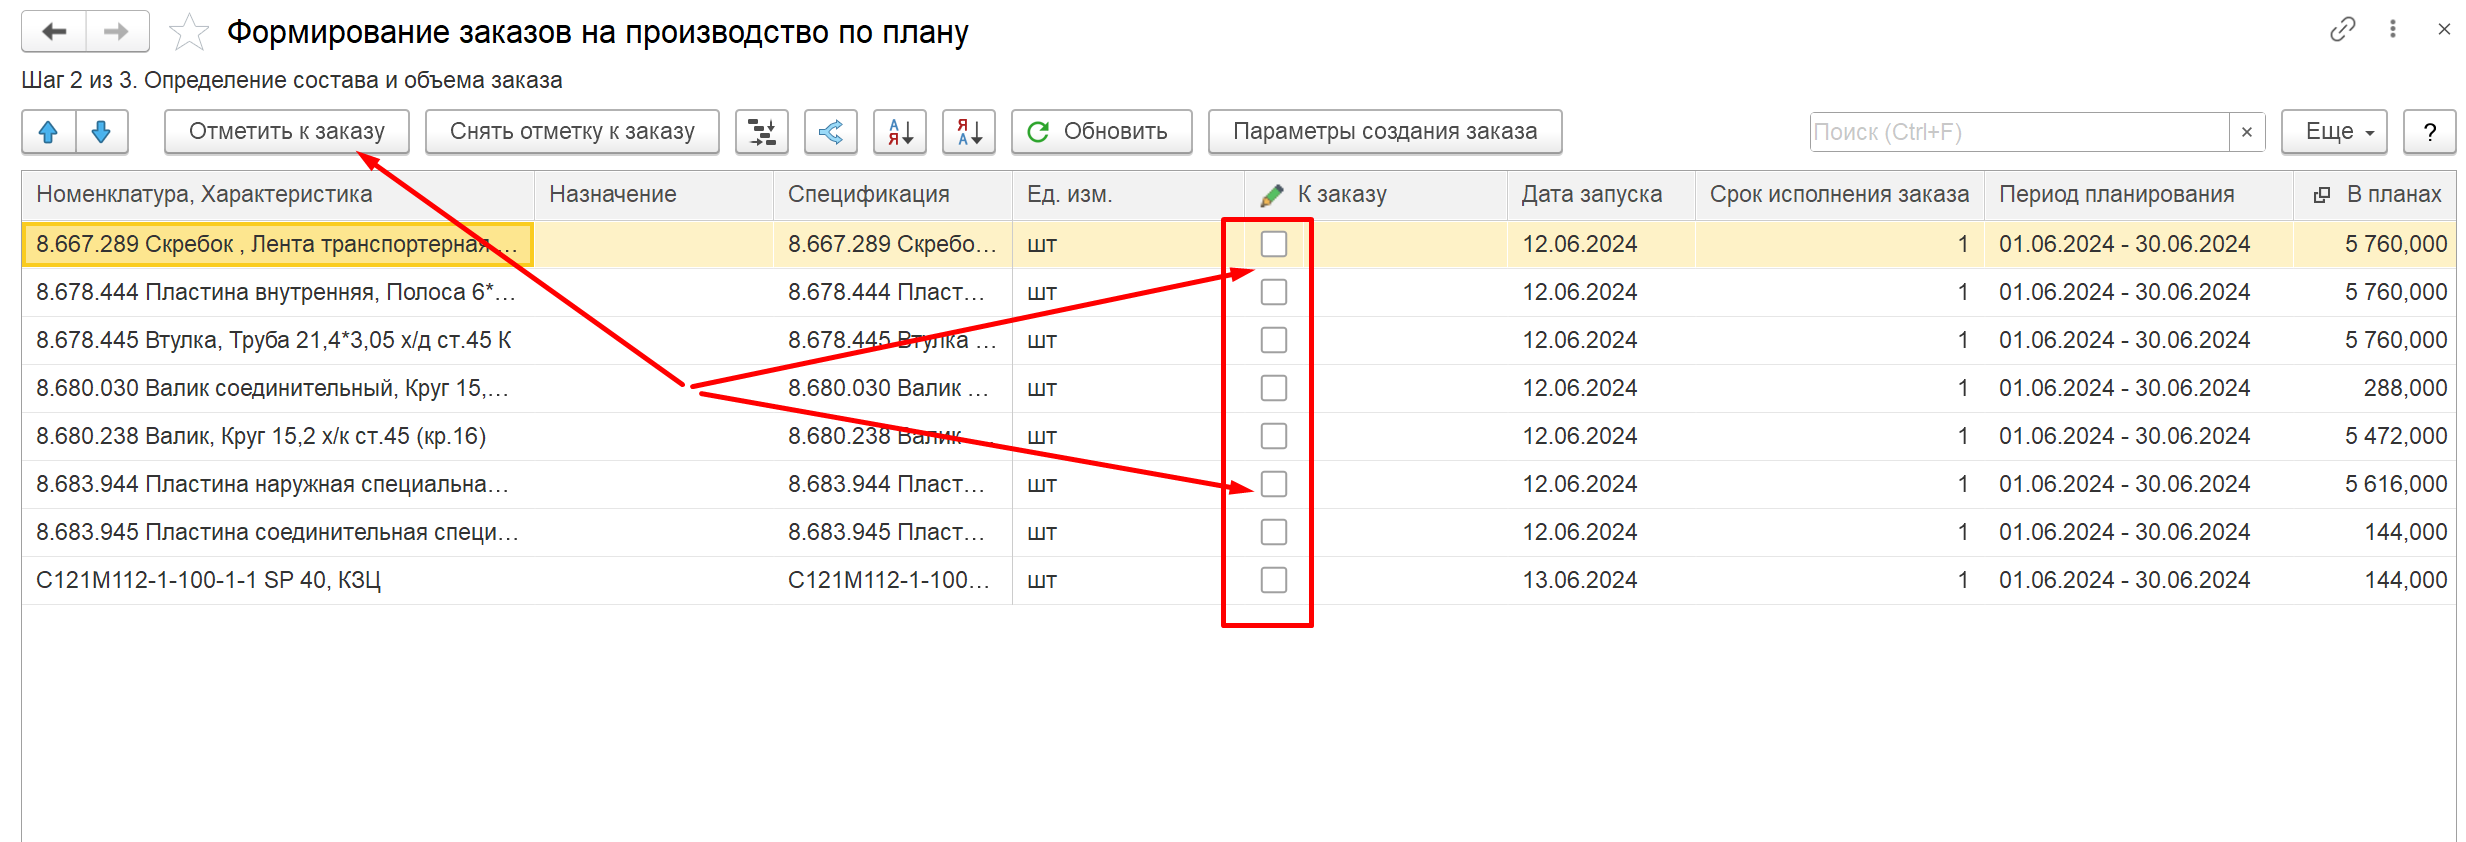2466x842 pixels.
Task: Click planning period cell in 8.680.238 Валик row
Action: pos(2139,436)
